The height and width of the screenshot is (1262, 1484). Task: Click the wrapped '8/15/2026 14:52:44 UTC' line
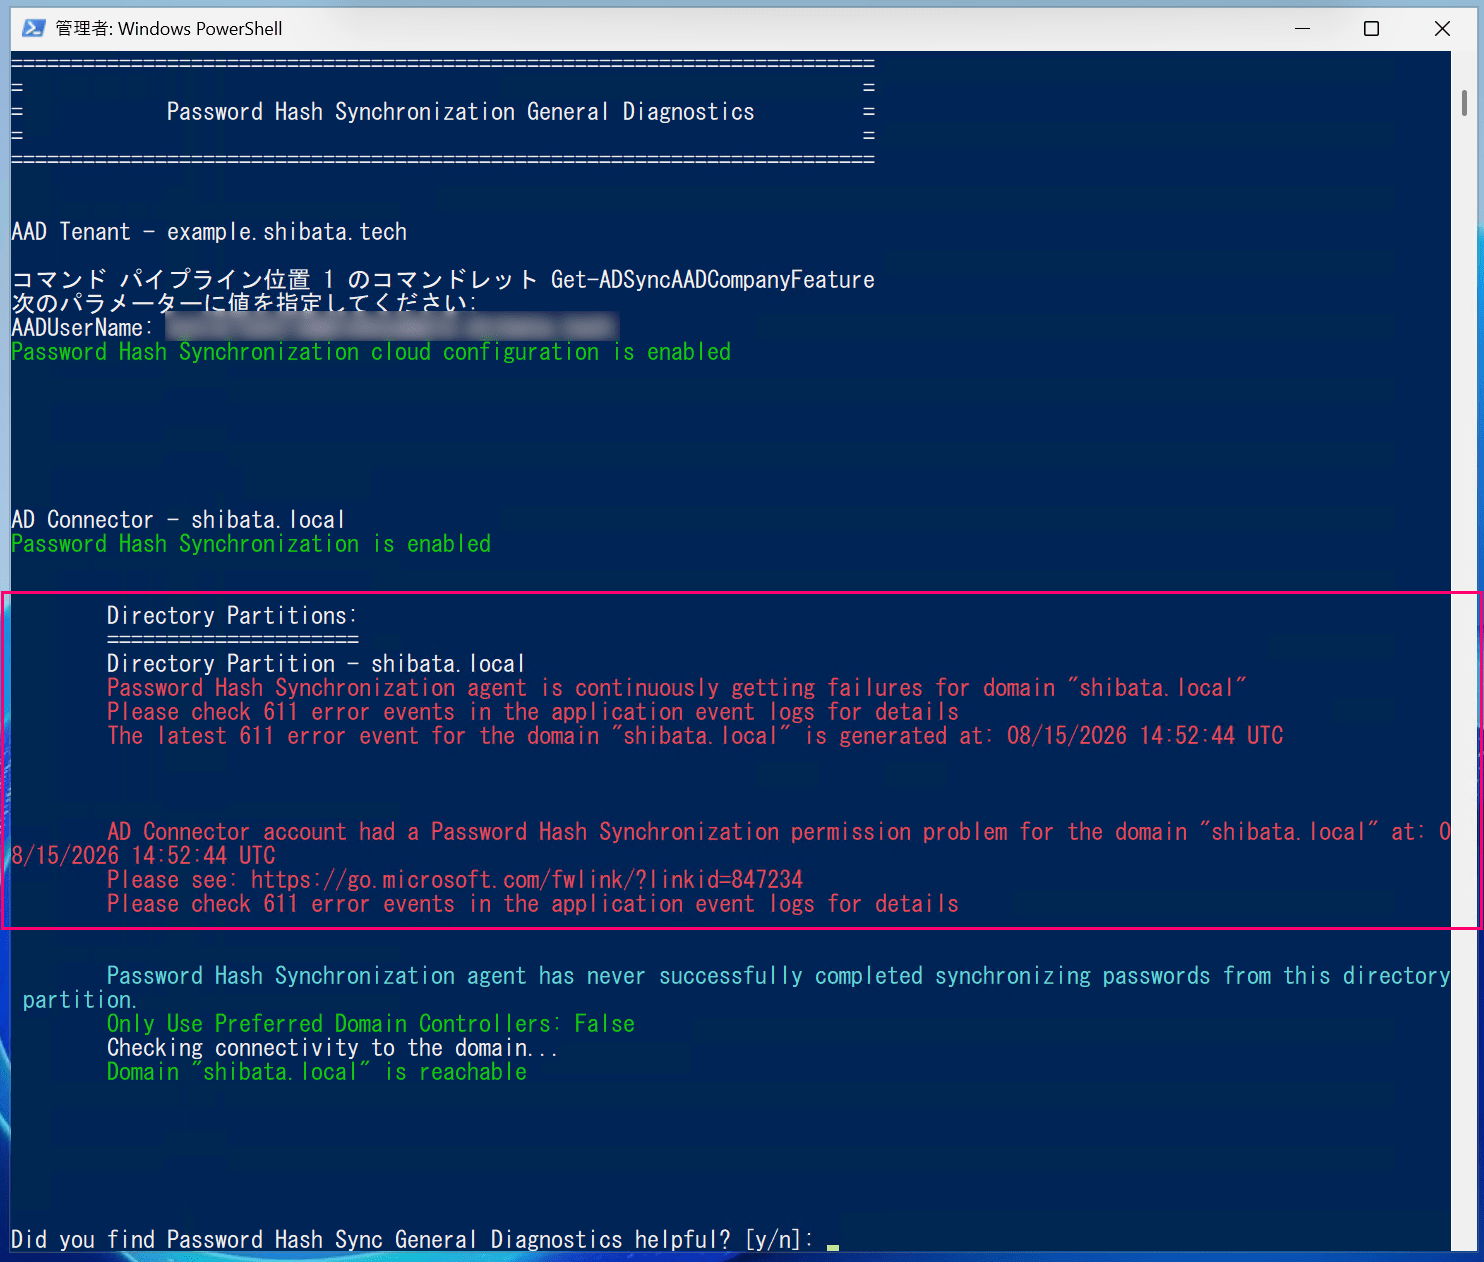pyautogui.click(x=143, y=856)
